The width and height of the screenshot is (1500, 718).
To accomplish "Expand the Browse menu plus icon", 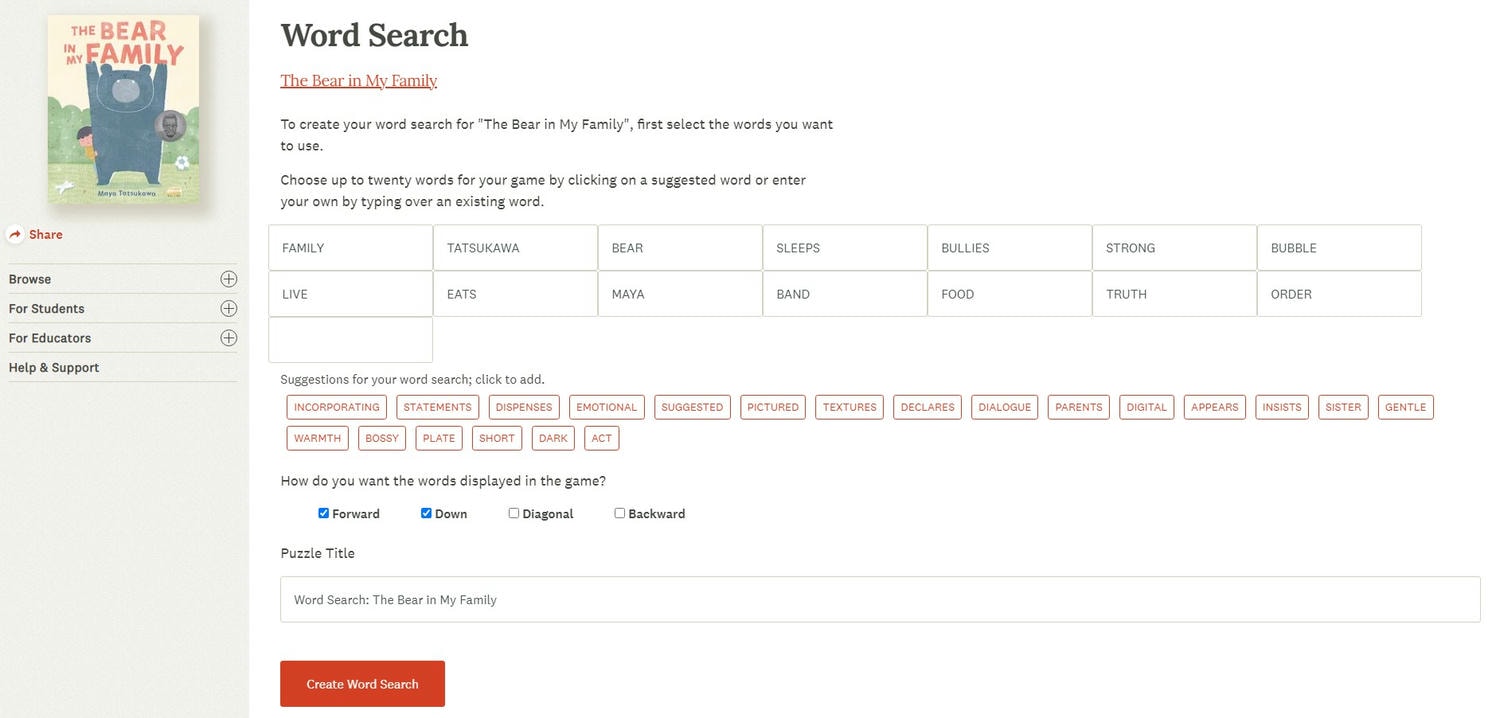I will tap(229, 279).
